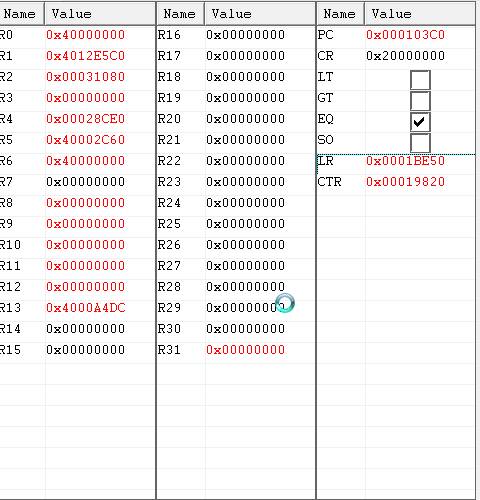Viewport: 480px width, 500px height.
Task: Select the R11 register value
Action: tap(86, 266)
